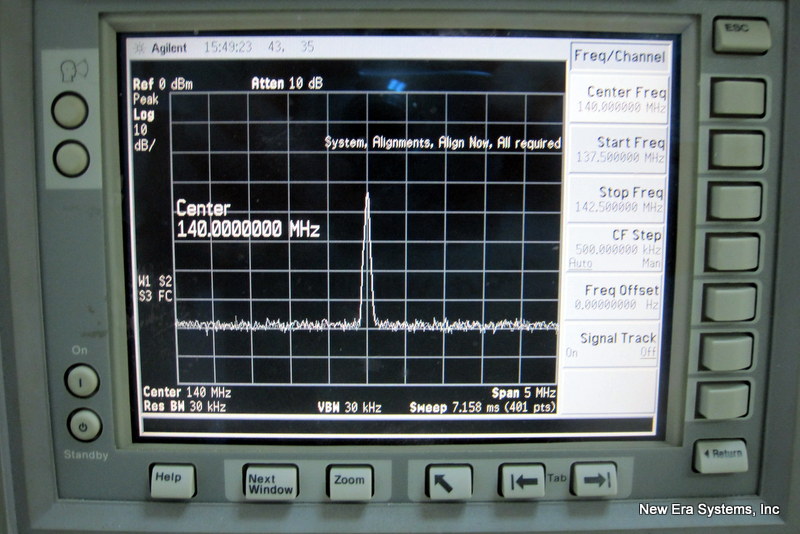Viewport: 800px width, 534px height.
Task: Push lower round button under headphone icon
Action: tap(71, 158)
